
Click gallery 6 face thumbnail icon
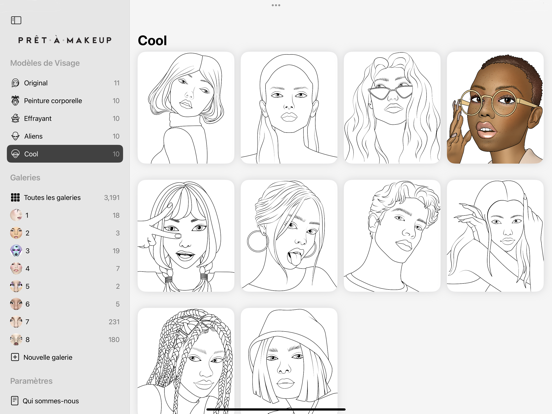[x=16, y=304]
